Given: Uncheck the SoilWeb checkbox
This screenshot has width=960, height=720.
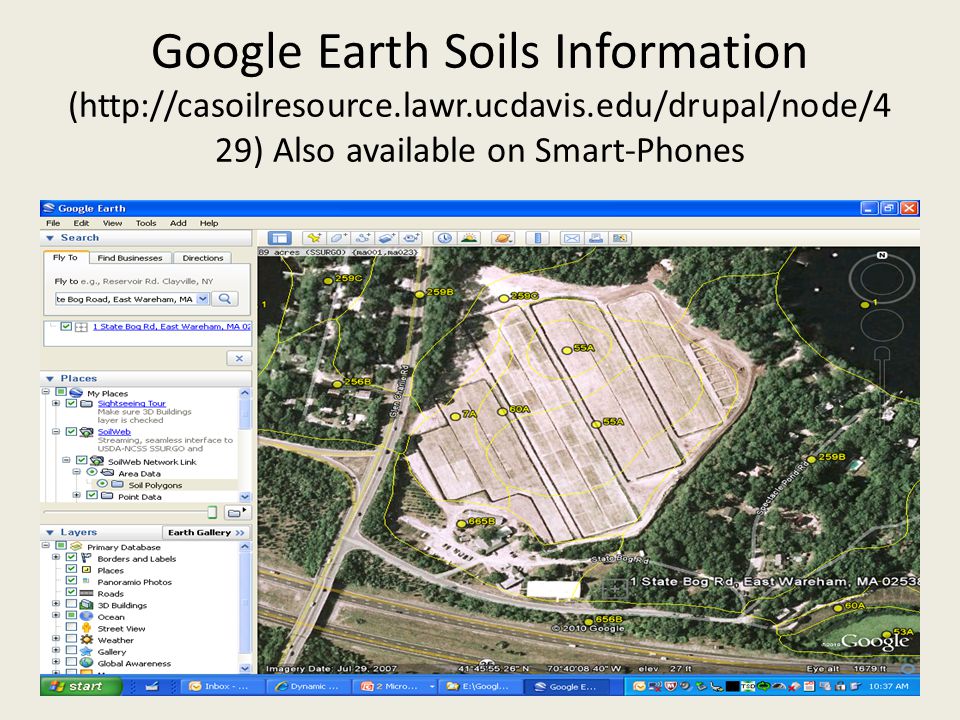Looking at the screenshot, I should [x=72, y=432].
